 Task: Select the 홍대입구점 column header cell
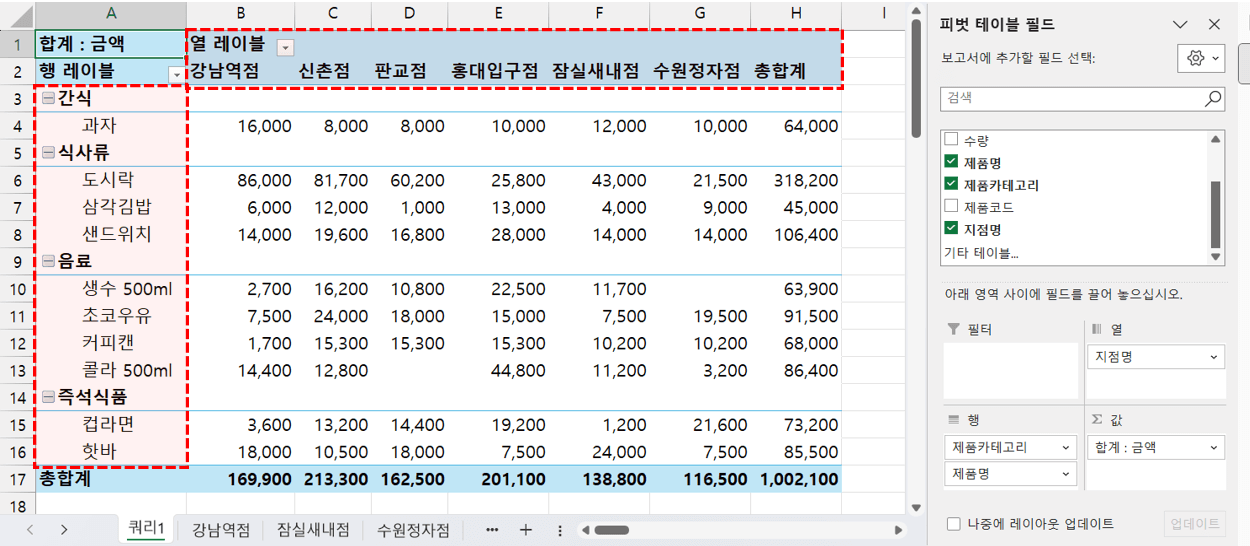(498, 71)
